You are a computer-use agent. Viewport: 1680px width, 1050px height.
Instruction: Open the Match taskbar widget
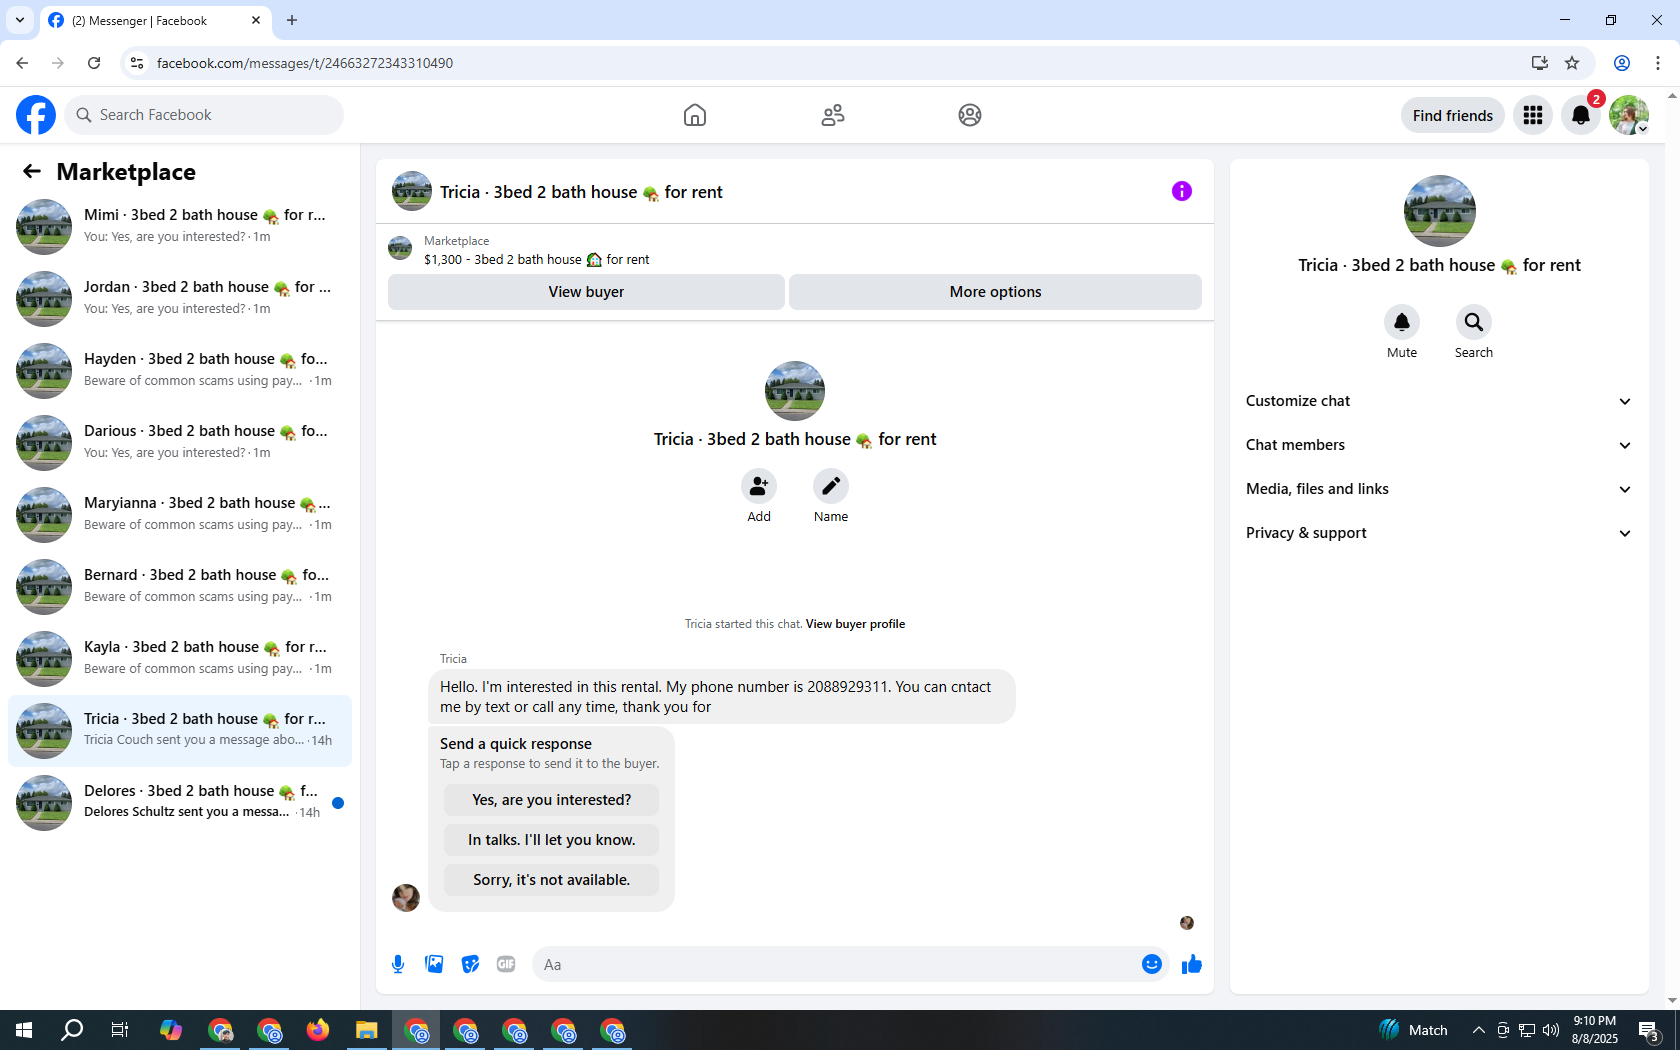pos(1413,1030)
